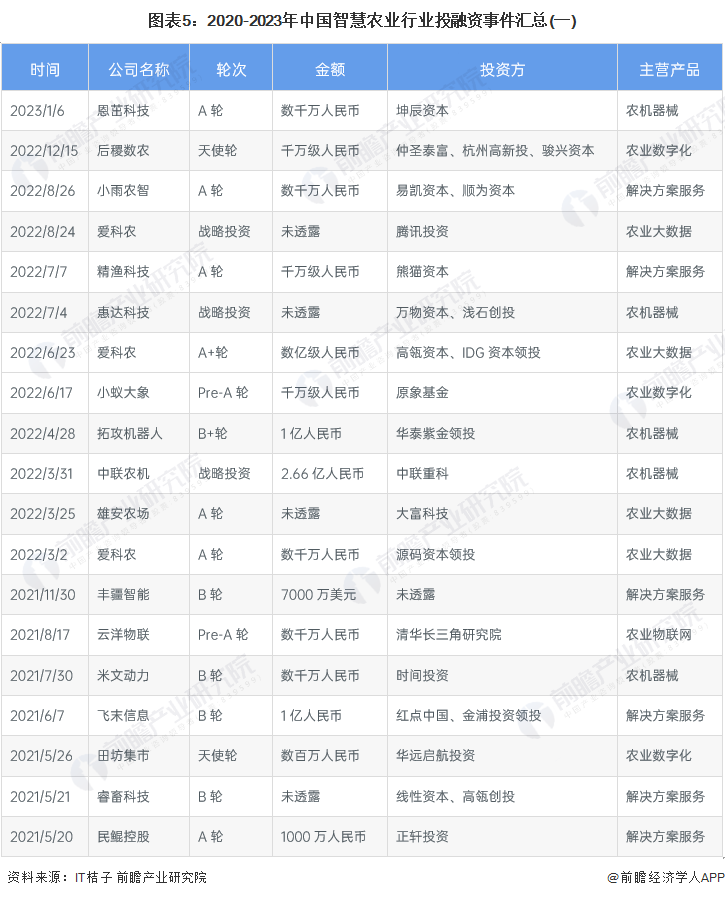Click the 金额 column header

(330, 69)
